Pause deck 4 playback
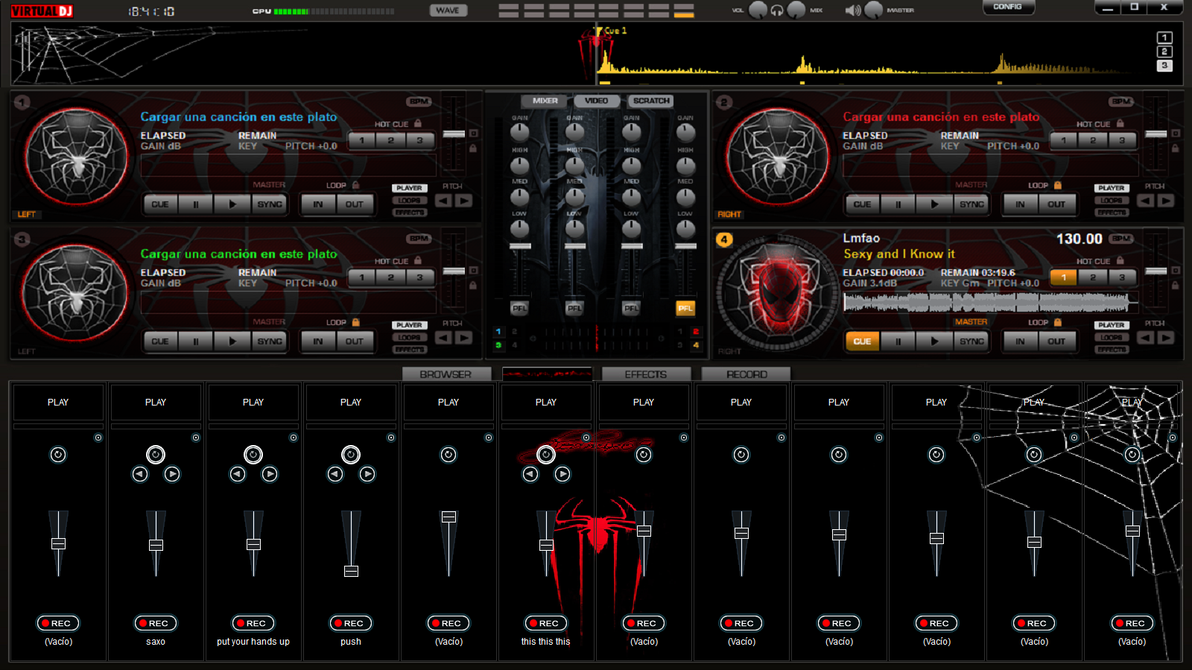This screenshot has width=1192, height=670. (898, 341)
